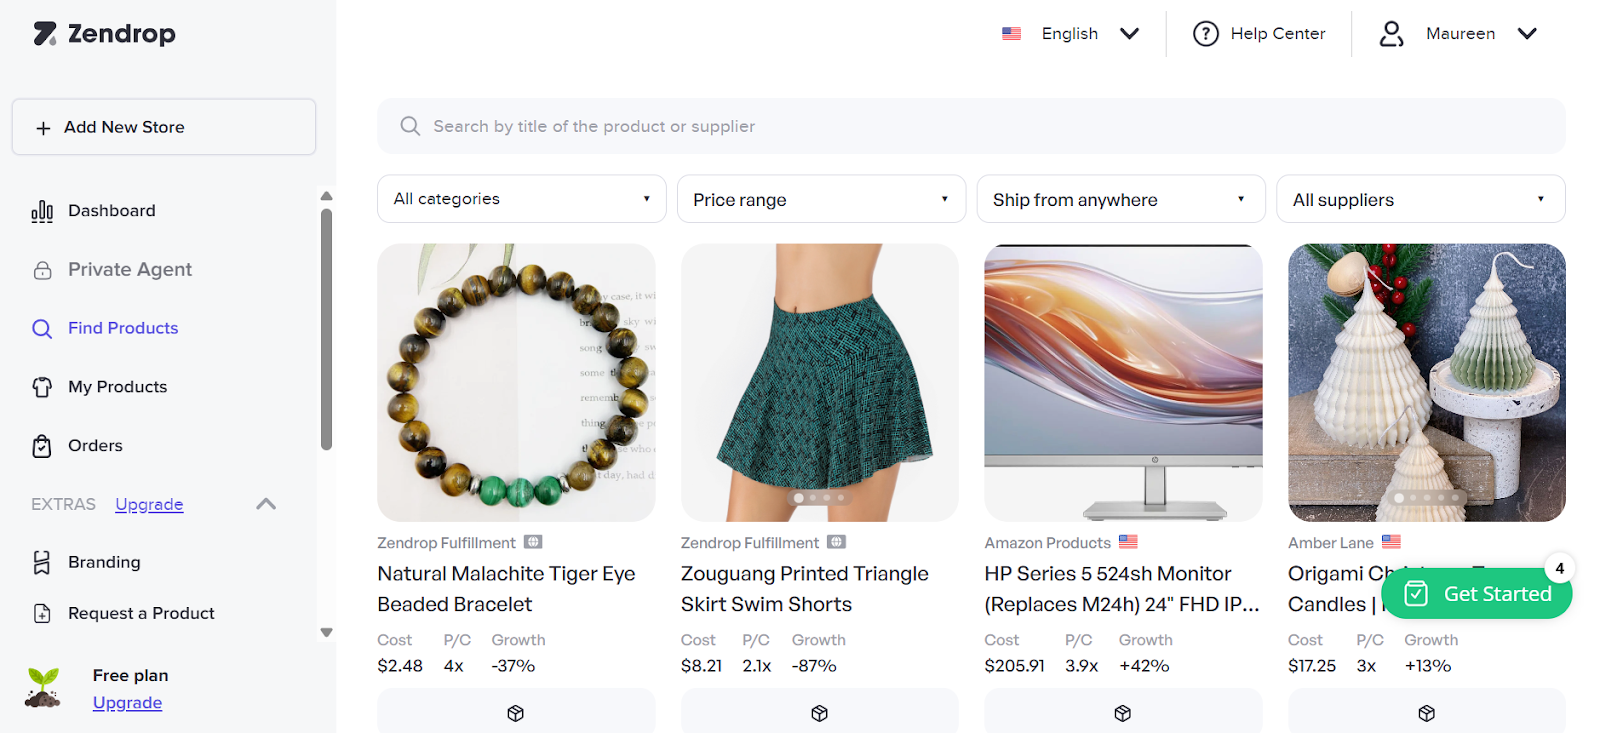The width and height of the screenshot is (1600, 733).
Task: Select the Orders bag icon
Action: 42,445
